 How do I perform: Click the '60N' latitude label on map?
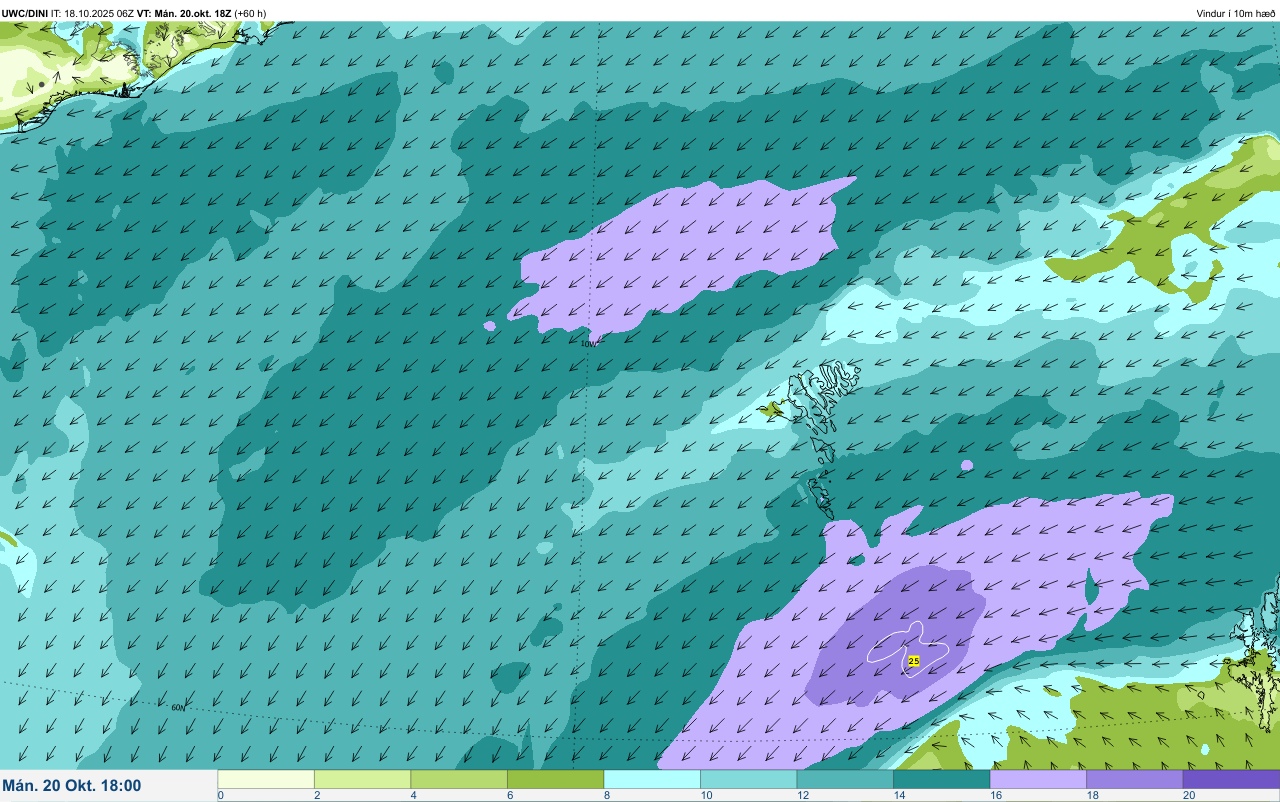click(x=178, y=707)
